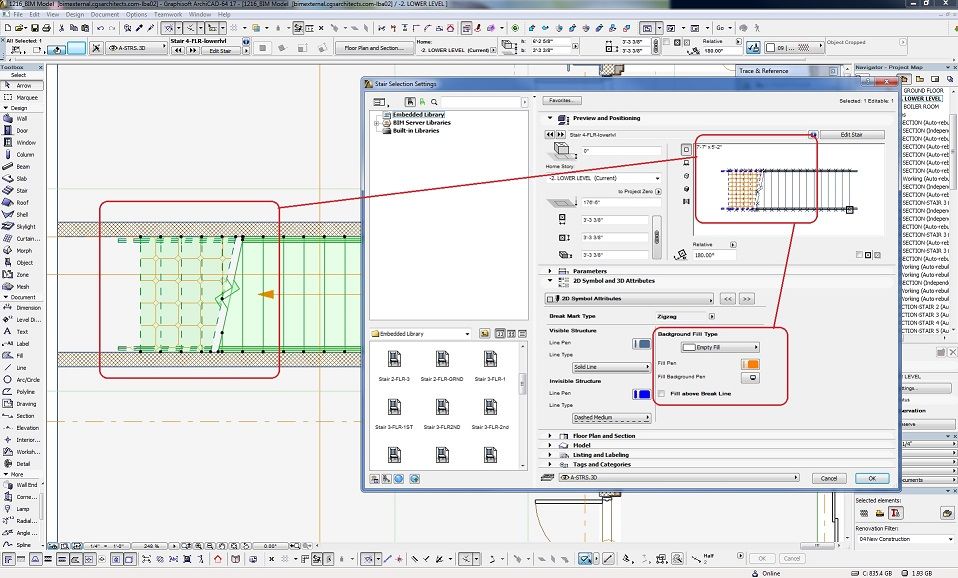Enable Fill above Break Line checkbox
The width and height of the screenshot is (958, 578).
[662, 395]
